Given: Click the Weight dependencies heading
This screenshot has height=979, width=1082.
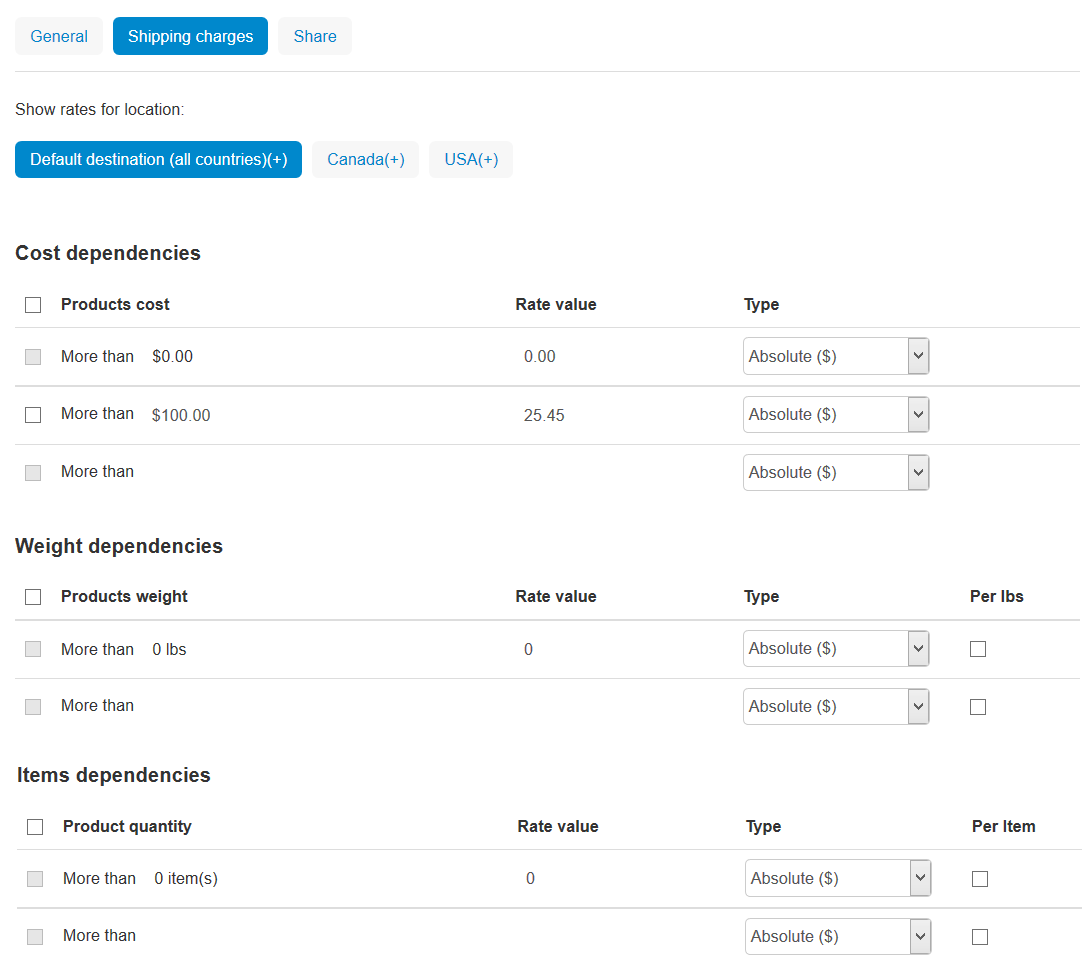Looking at the screenshot, I should [119, 546].
